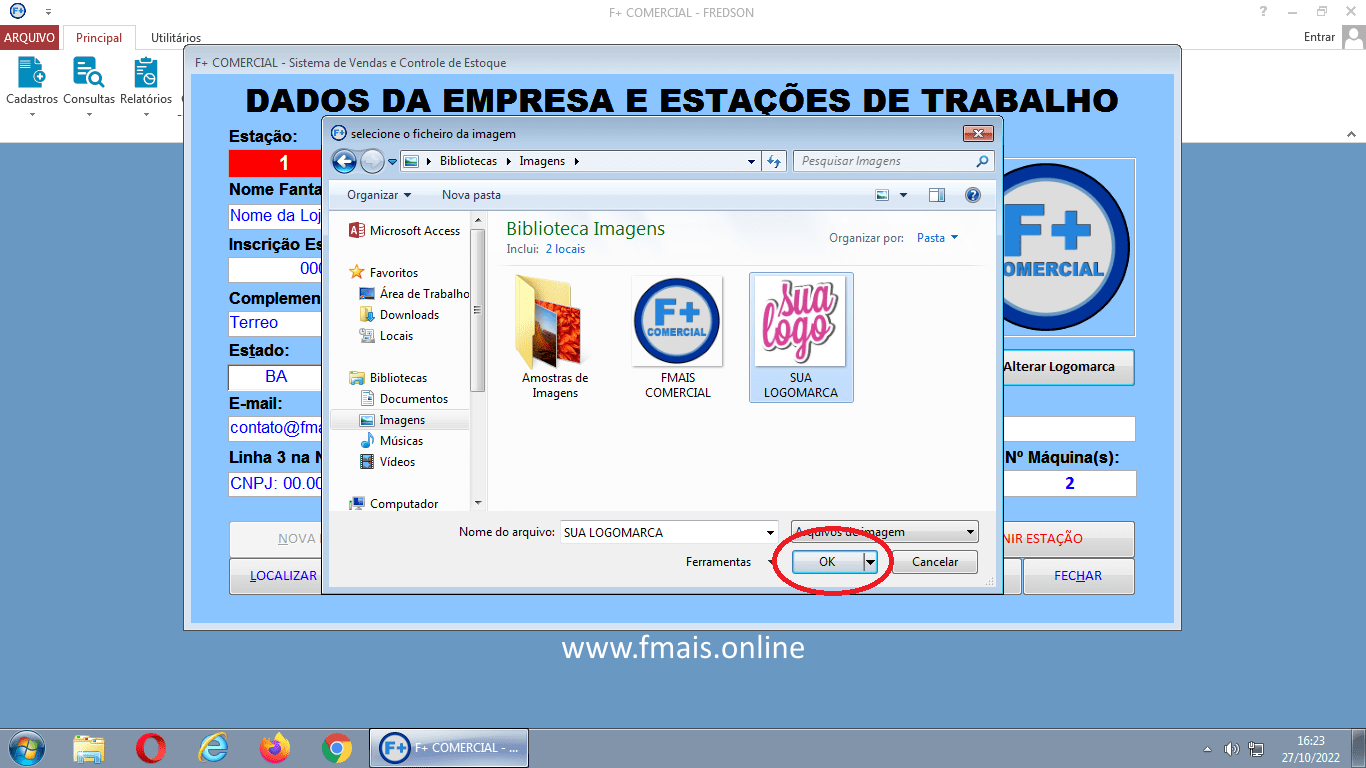Image resolution: width=1366 pixels, height=768 pixels.
Task: Click the Back arrow in the file dialog
Action: click(x=344, y=161)
